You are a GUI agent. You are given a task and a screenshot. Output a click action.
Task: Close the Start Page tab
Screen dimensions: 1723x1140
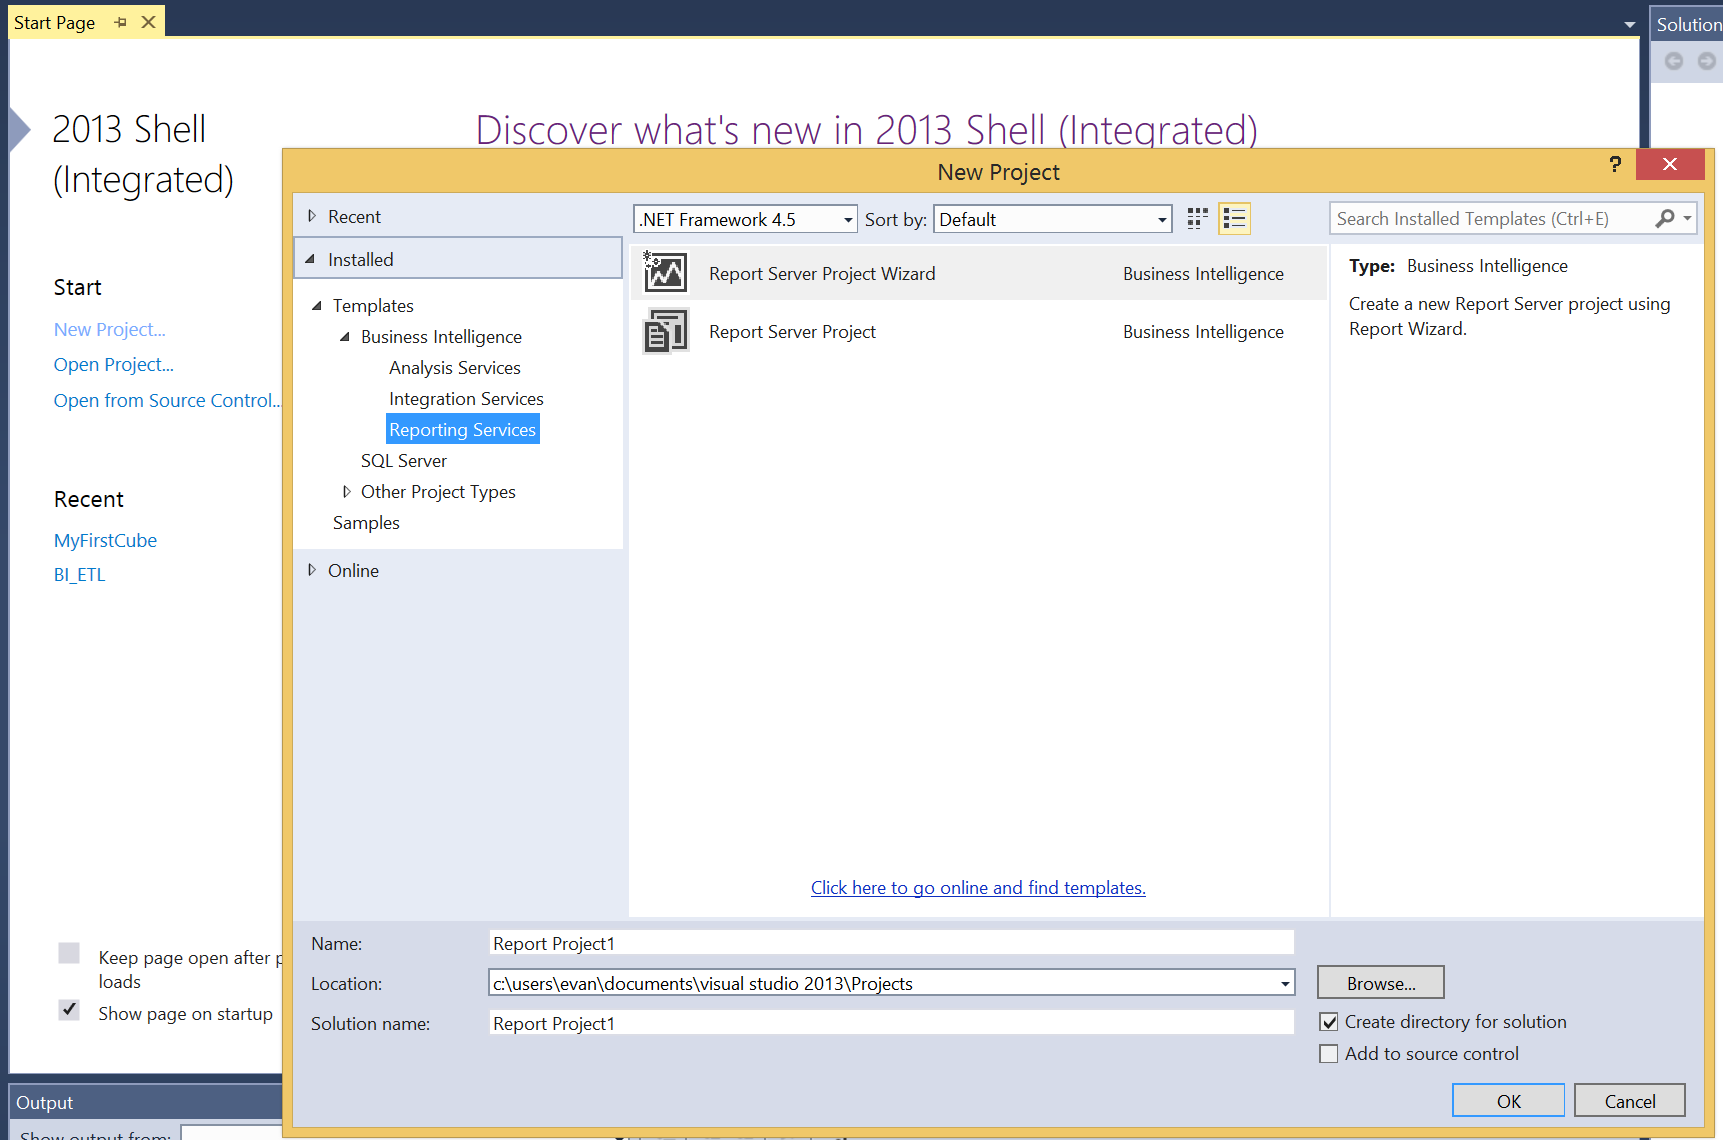[x=149, y=22]
